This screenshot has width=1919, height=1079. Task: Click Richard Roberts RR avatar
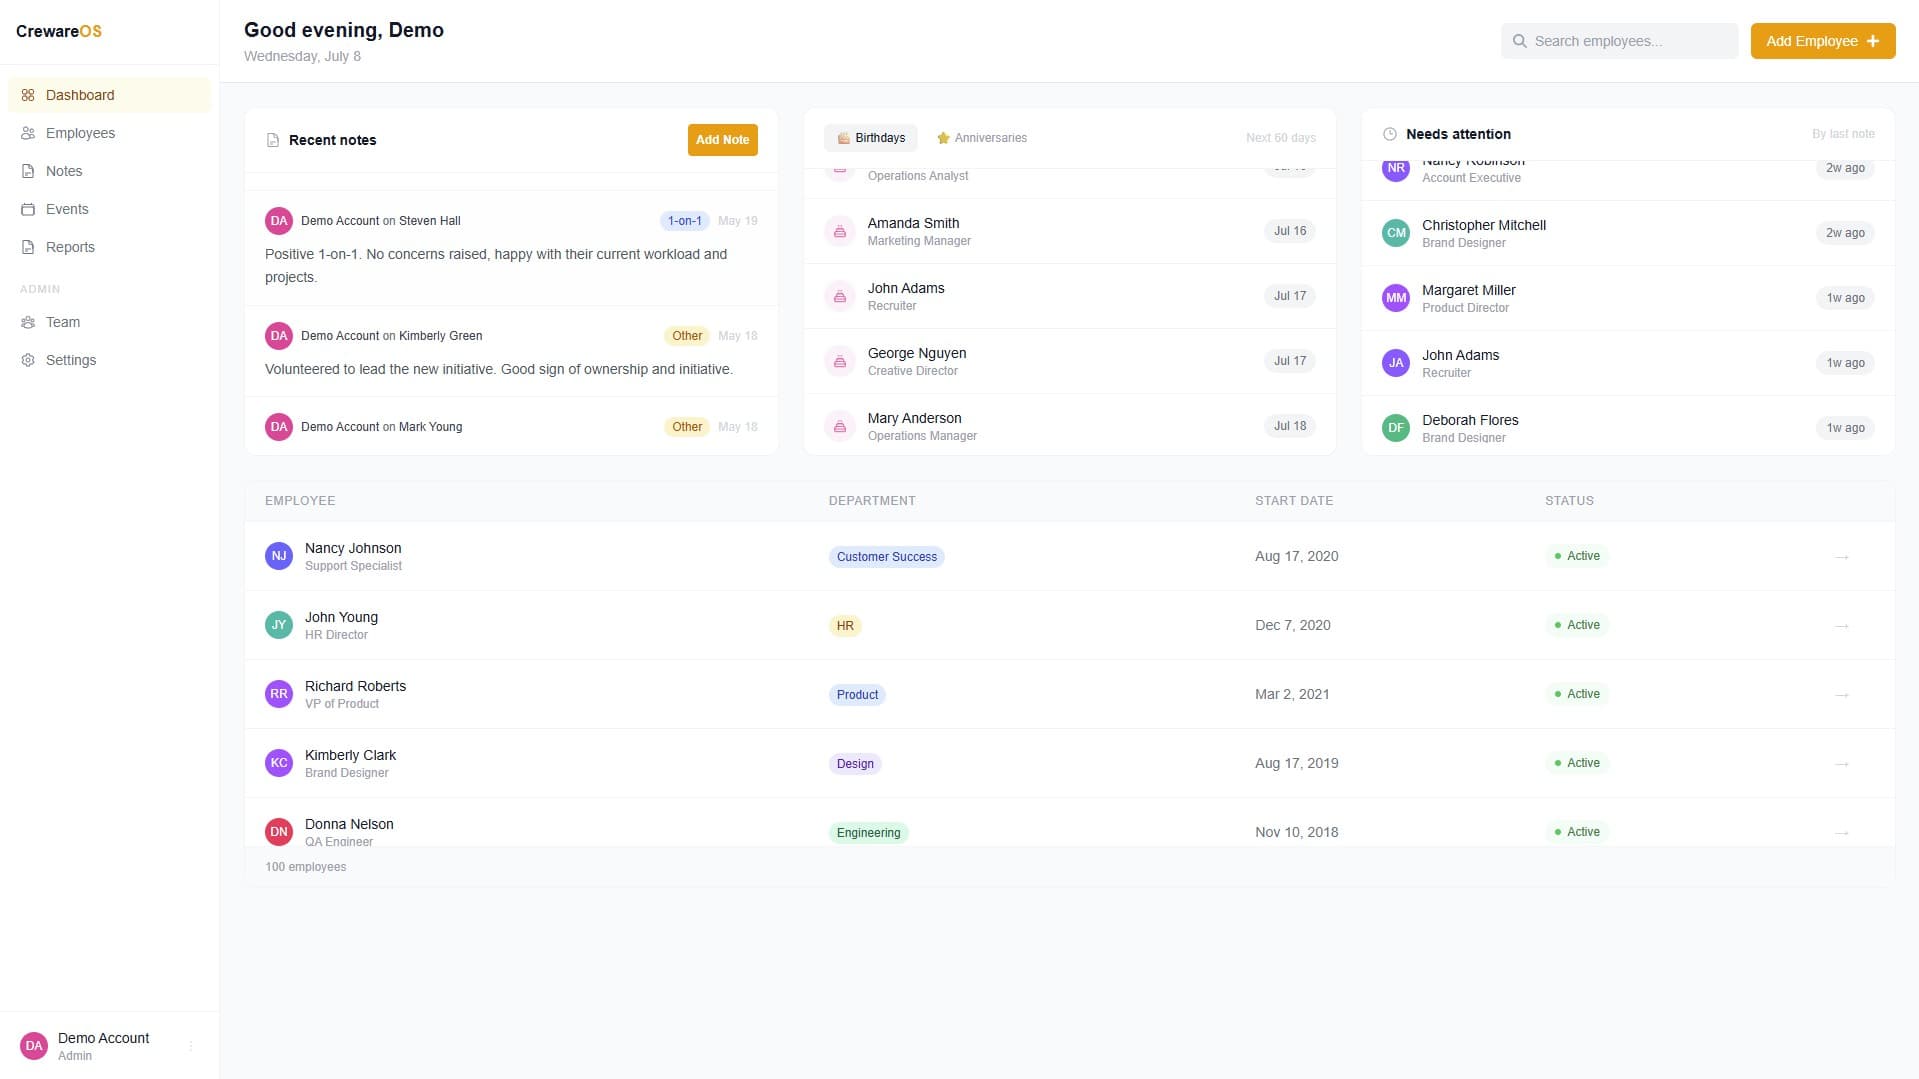coord(279,694)
